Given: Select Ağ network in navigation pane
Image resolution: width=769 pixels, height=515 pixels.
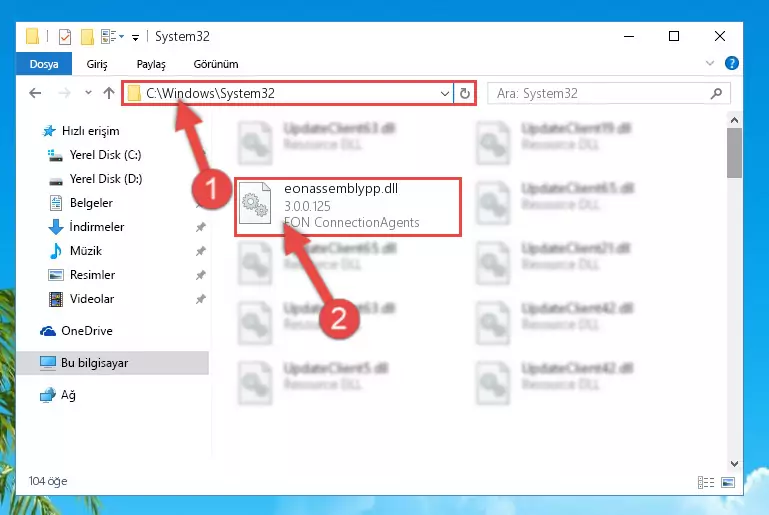Looking at the screenshot, I should click(x=57, y=395).
